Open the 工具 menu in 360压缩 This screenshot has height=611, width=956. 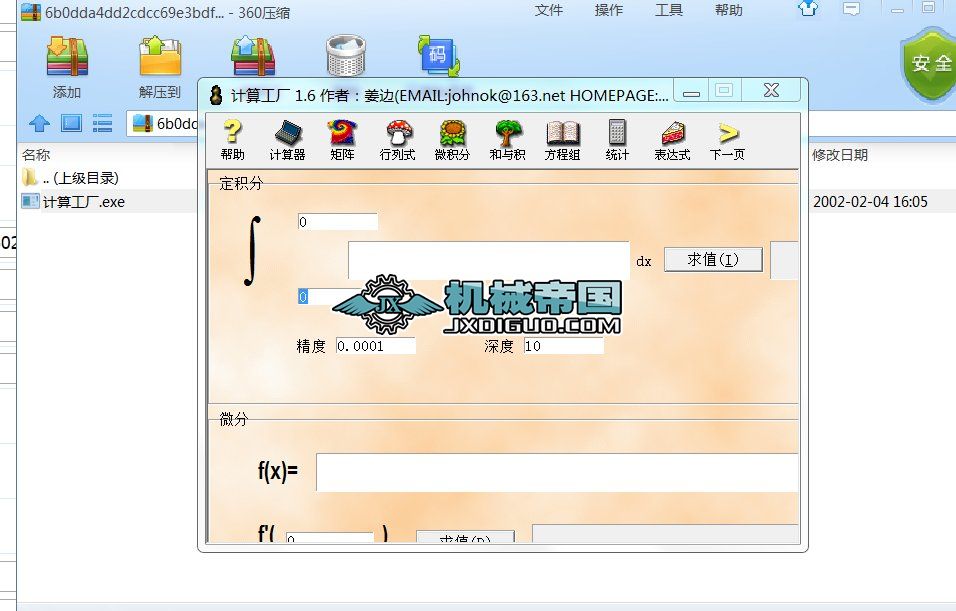click(669, 10)
